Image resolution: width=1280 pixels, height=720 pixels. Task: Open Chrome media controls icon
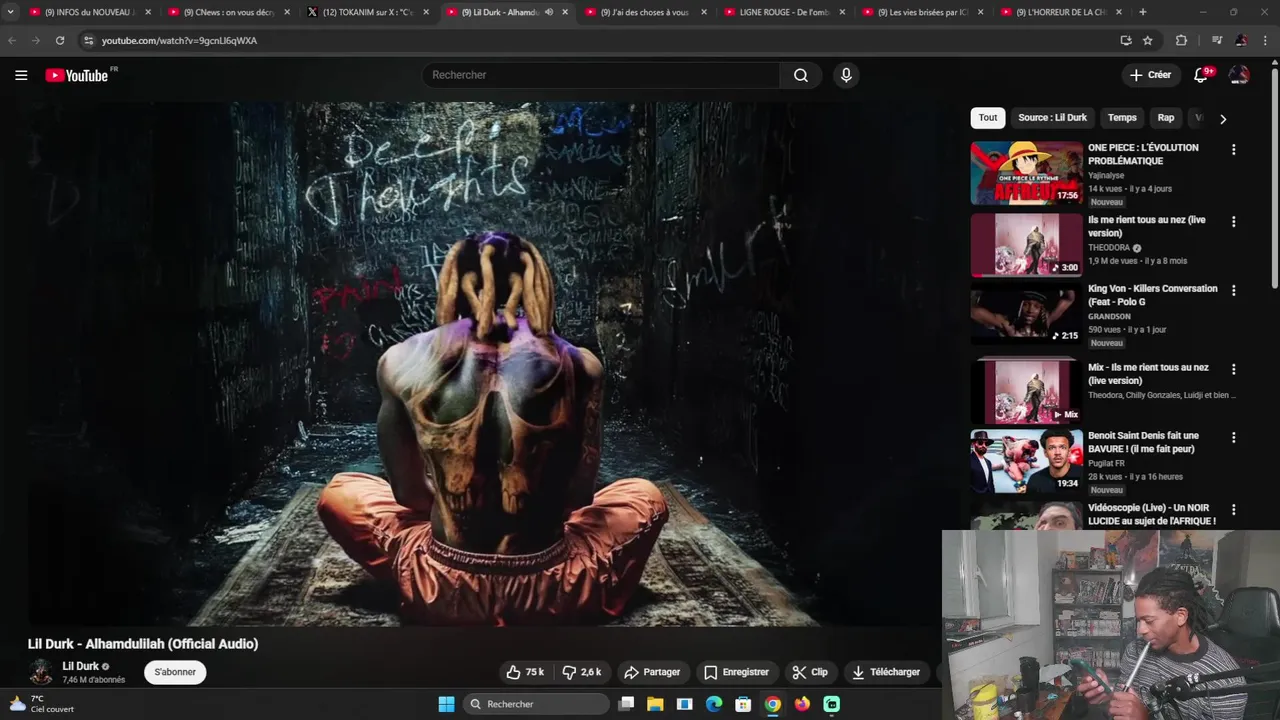coord(1217,40)
